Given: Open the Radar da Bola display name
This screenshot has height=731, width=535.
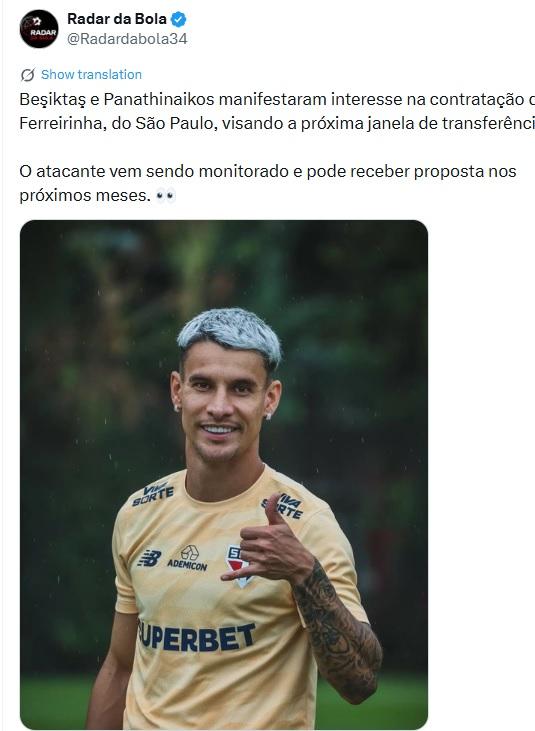Looking at the screenshot, I should pyautogui.click(x=117, y=19).
